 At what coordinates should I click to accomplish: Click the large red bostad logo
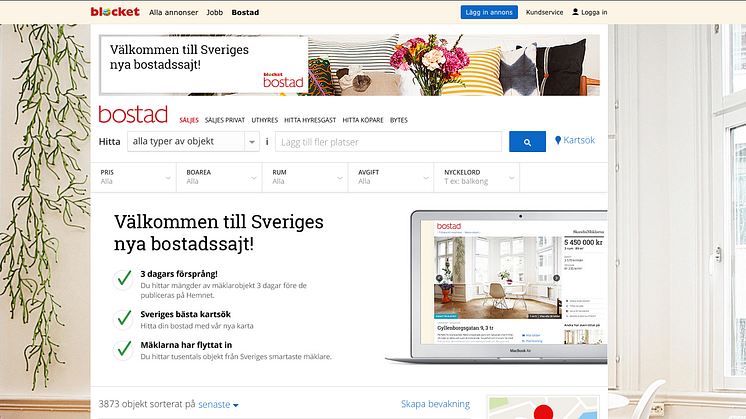(133, 115)
